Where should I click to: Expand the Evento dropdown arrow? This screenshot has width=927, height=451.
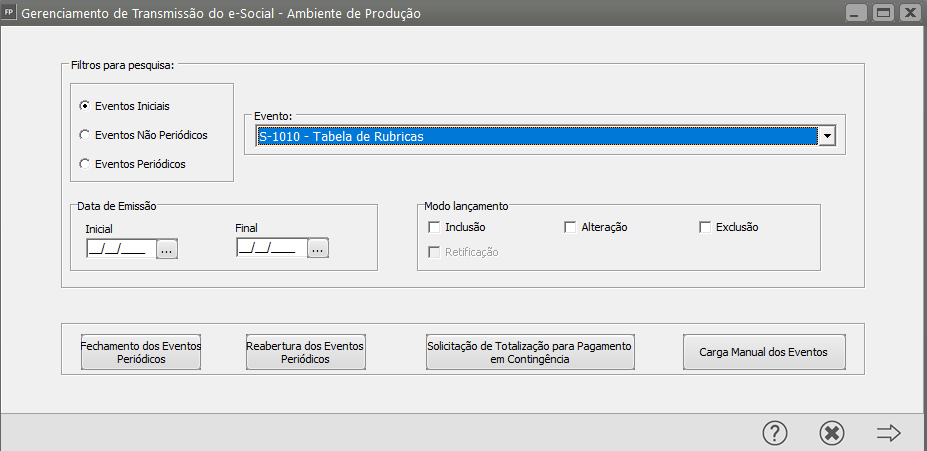pyautogui.click(x=827, y=136)
